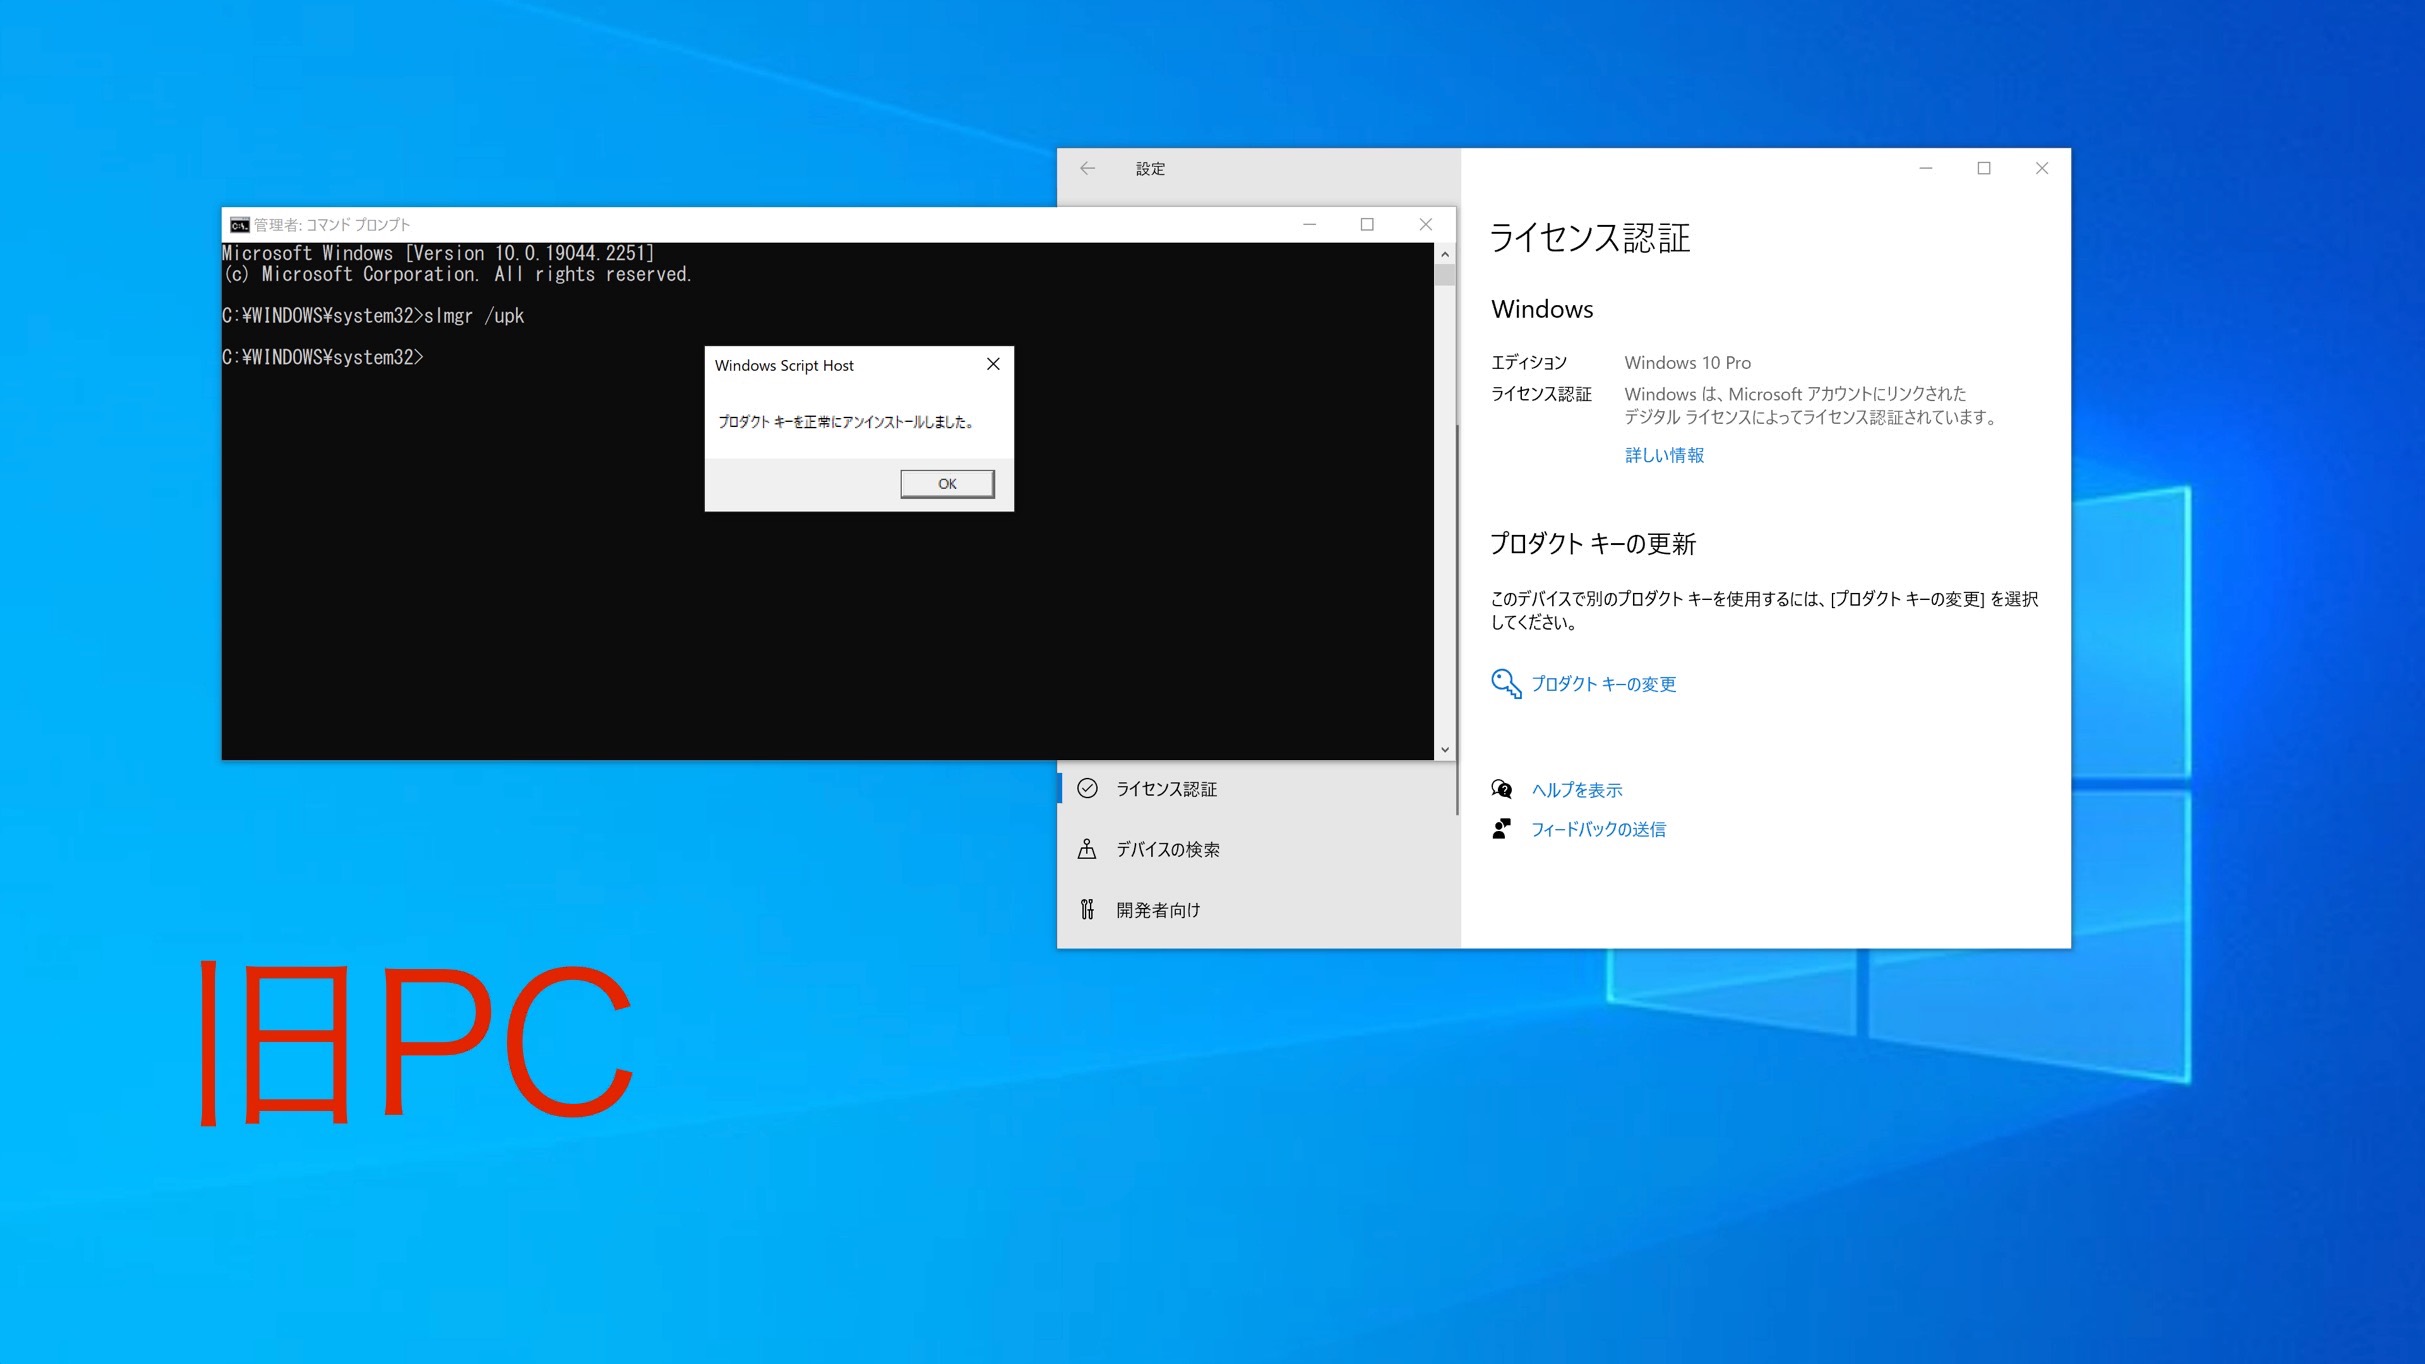Click the feedback person icon beside フィードバックの送信
The height and width of the screenshot is (1364, 2425).
[x=1500, y=828]
